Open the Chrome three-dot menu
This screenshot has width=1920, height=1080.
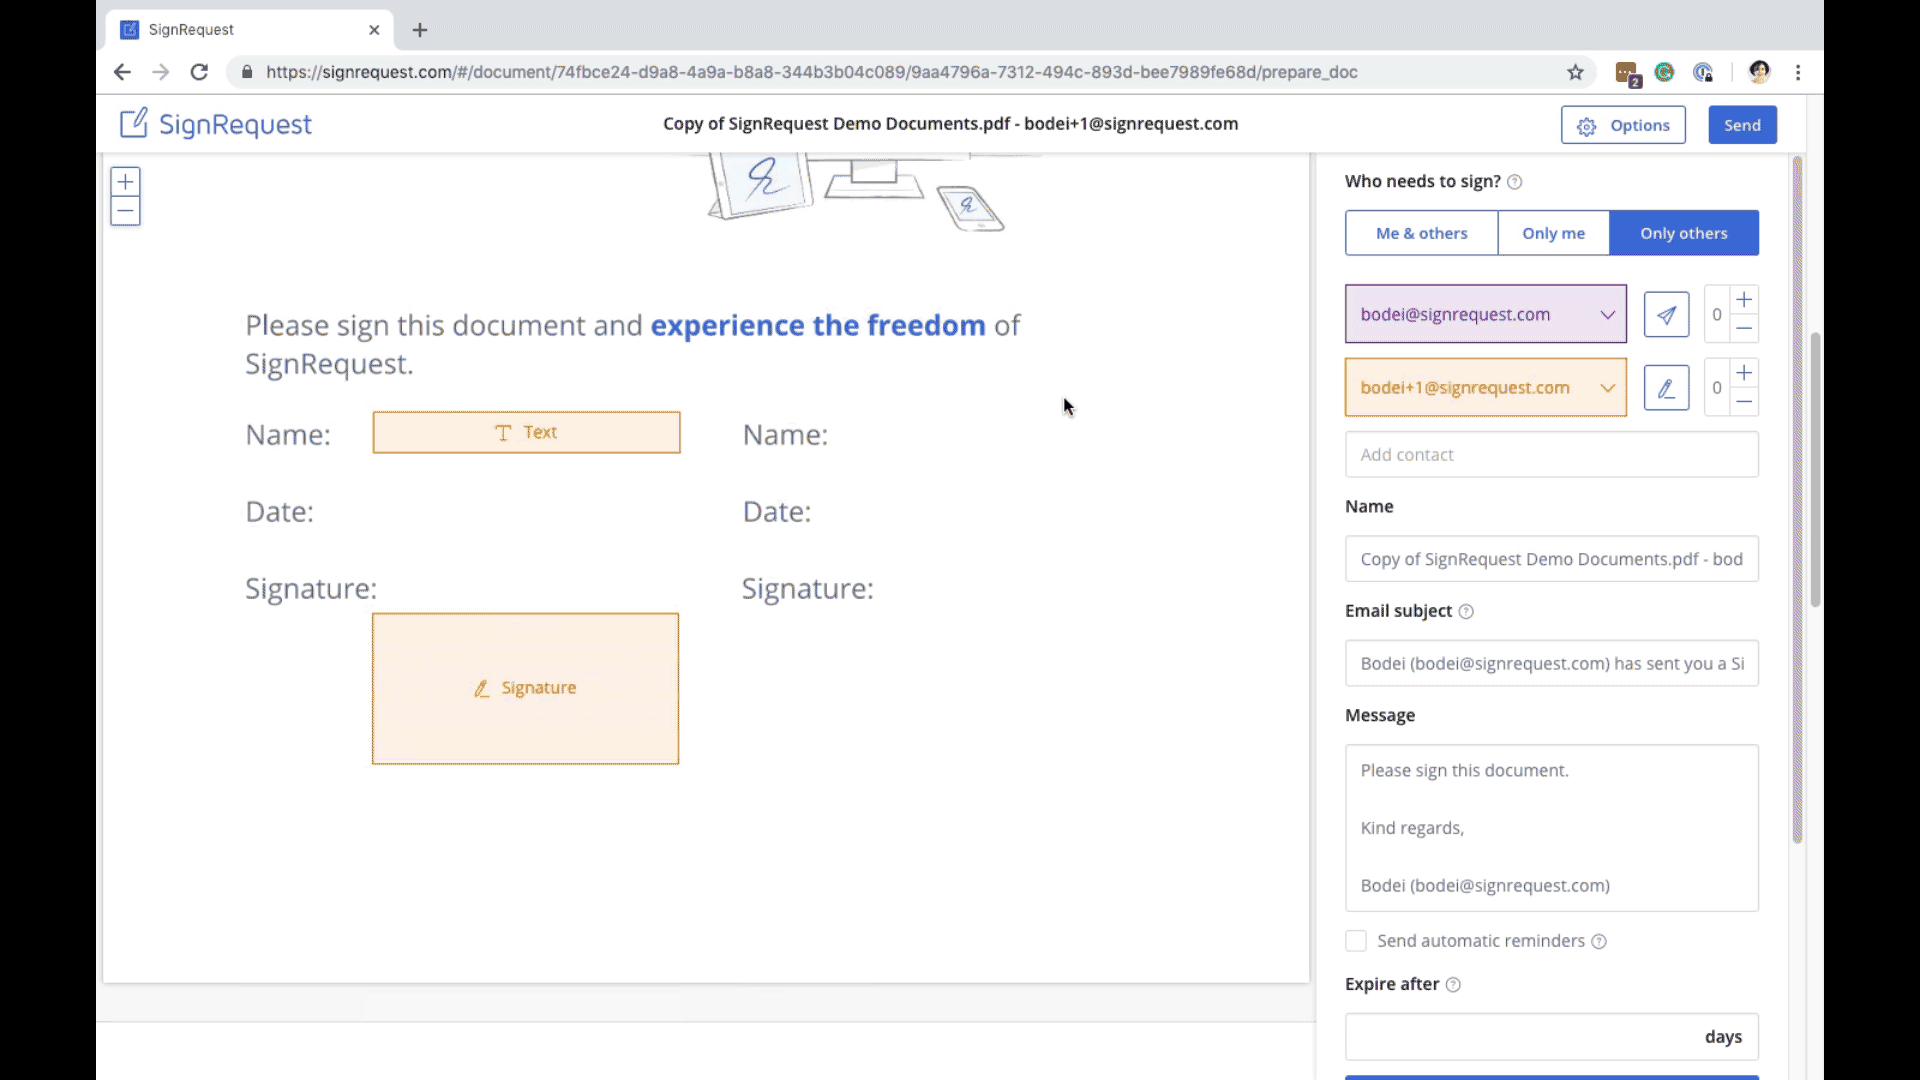click(1798, 72)
